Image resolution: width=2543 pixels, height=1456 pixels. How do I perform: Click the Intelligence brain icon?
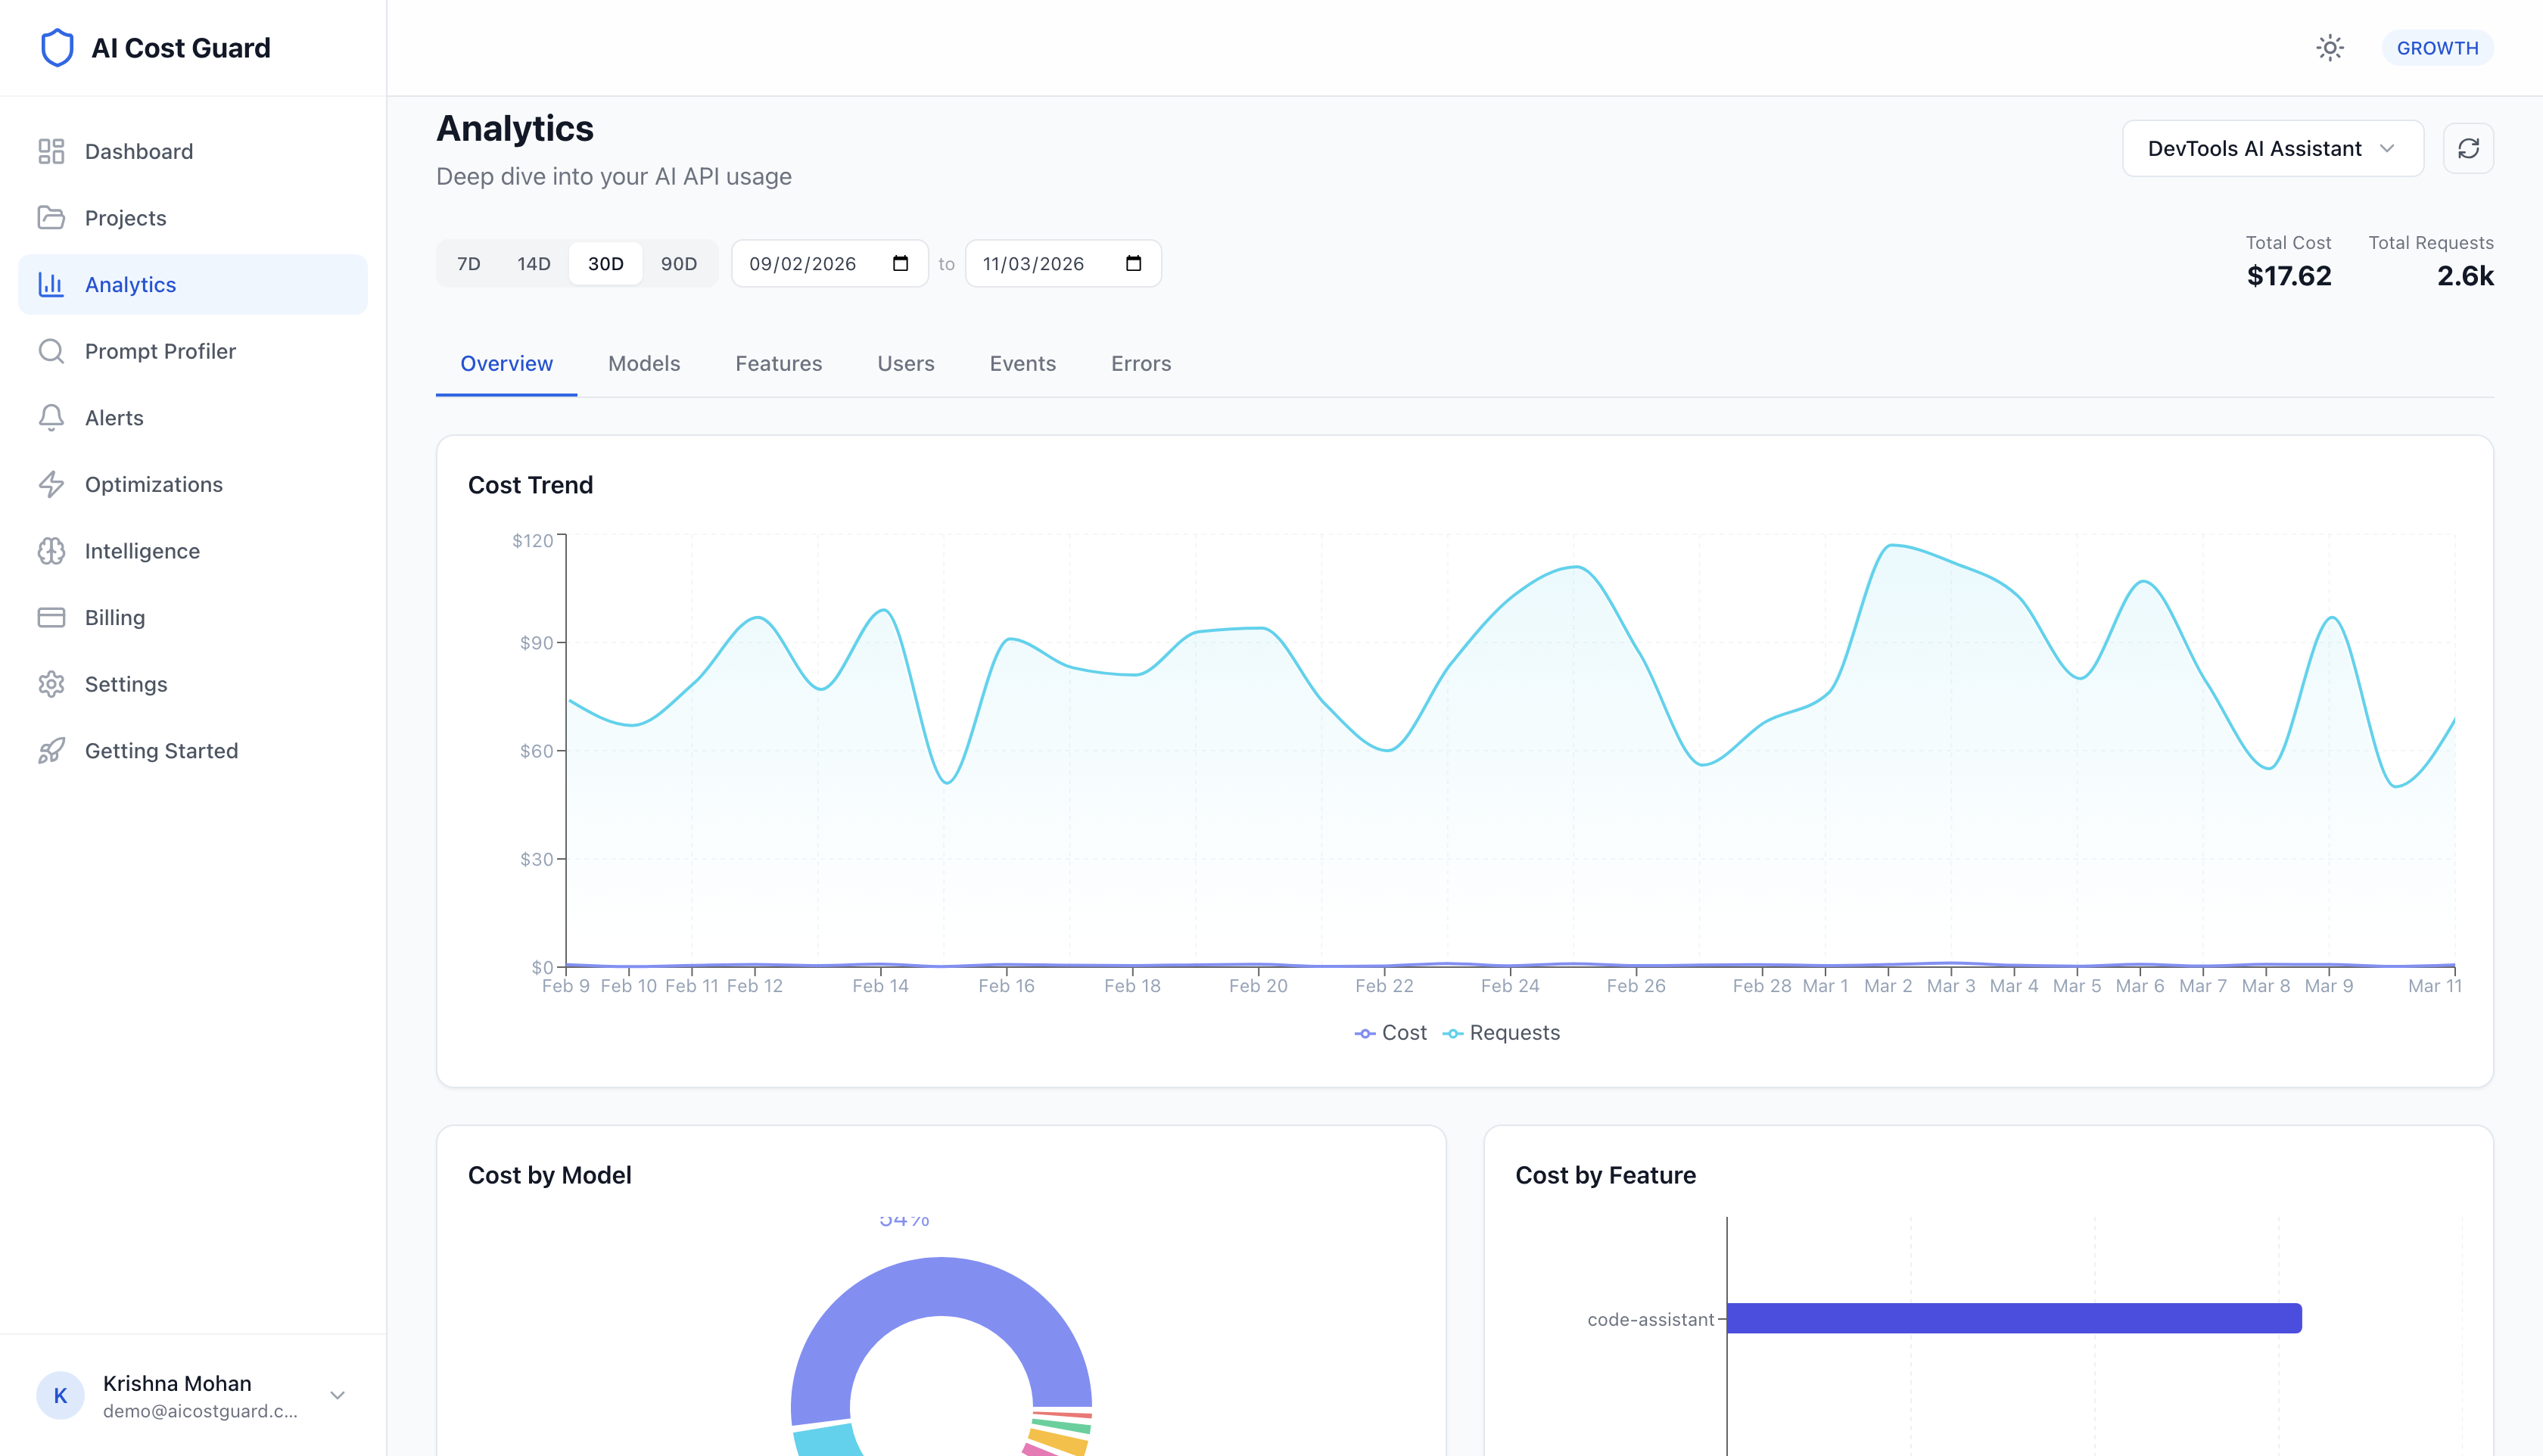click(x=51, y=551)
